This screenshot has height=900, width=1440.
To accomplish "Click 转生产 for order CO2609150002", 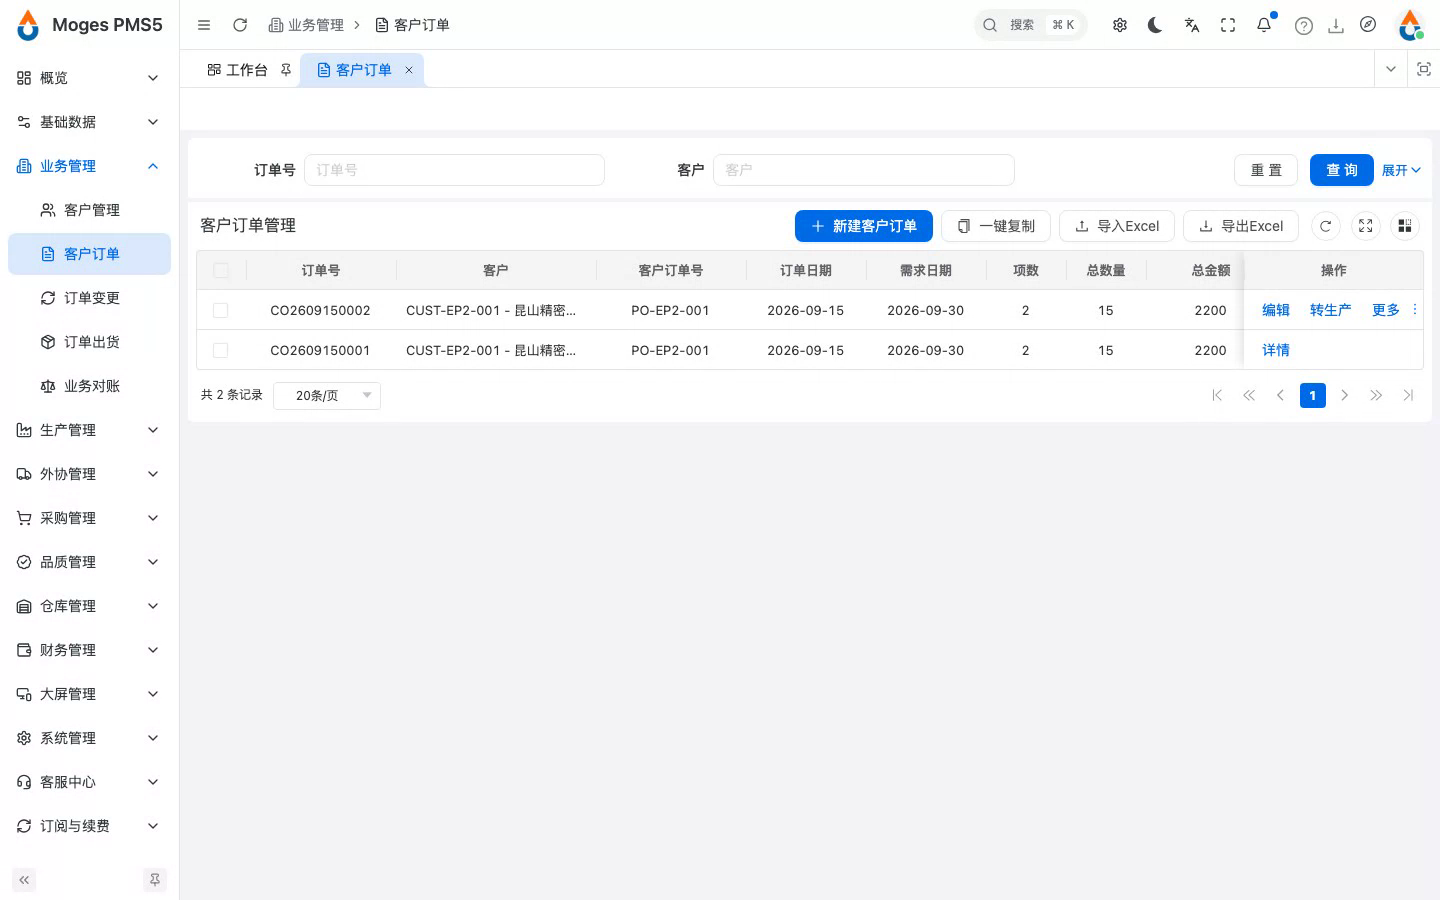I will [1330, 310].
